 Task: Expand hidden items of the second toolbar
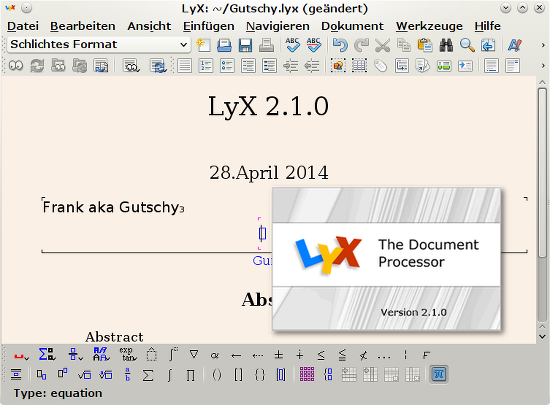click(x=543, y=66)
